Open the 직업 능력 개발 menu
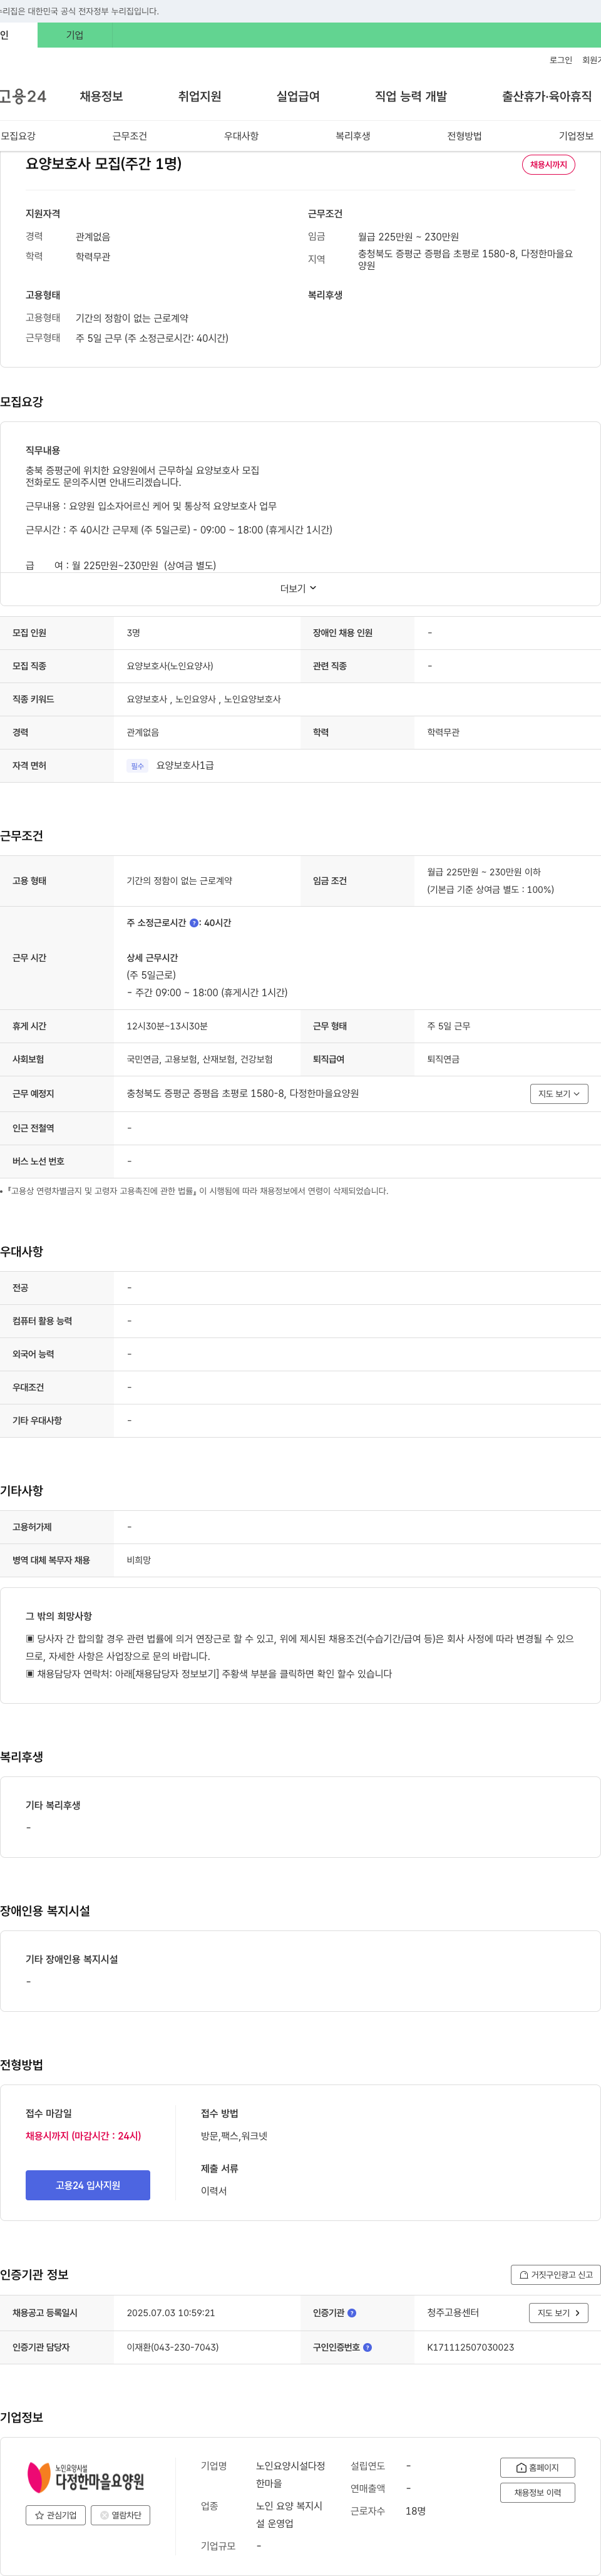 (x=411, y=96)
